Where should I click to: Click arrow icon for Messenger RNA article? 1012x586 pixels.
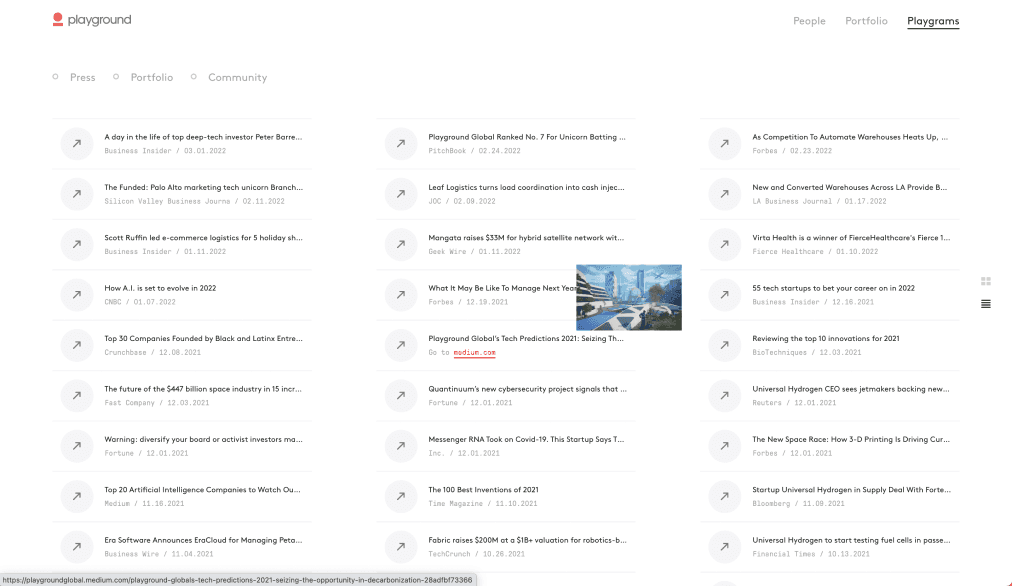click(401, 445)
